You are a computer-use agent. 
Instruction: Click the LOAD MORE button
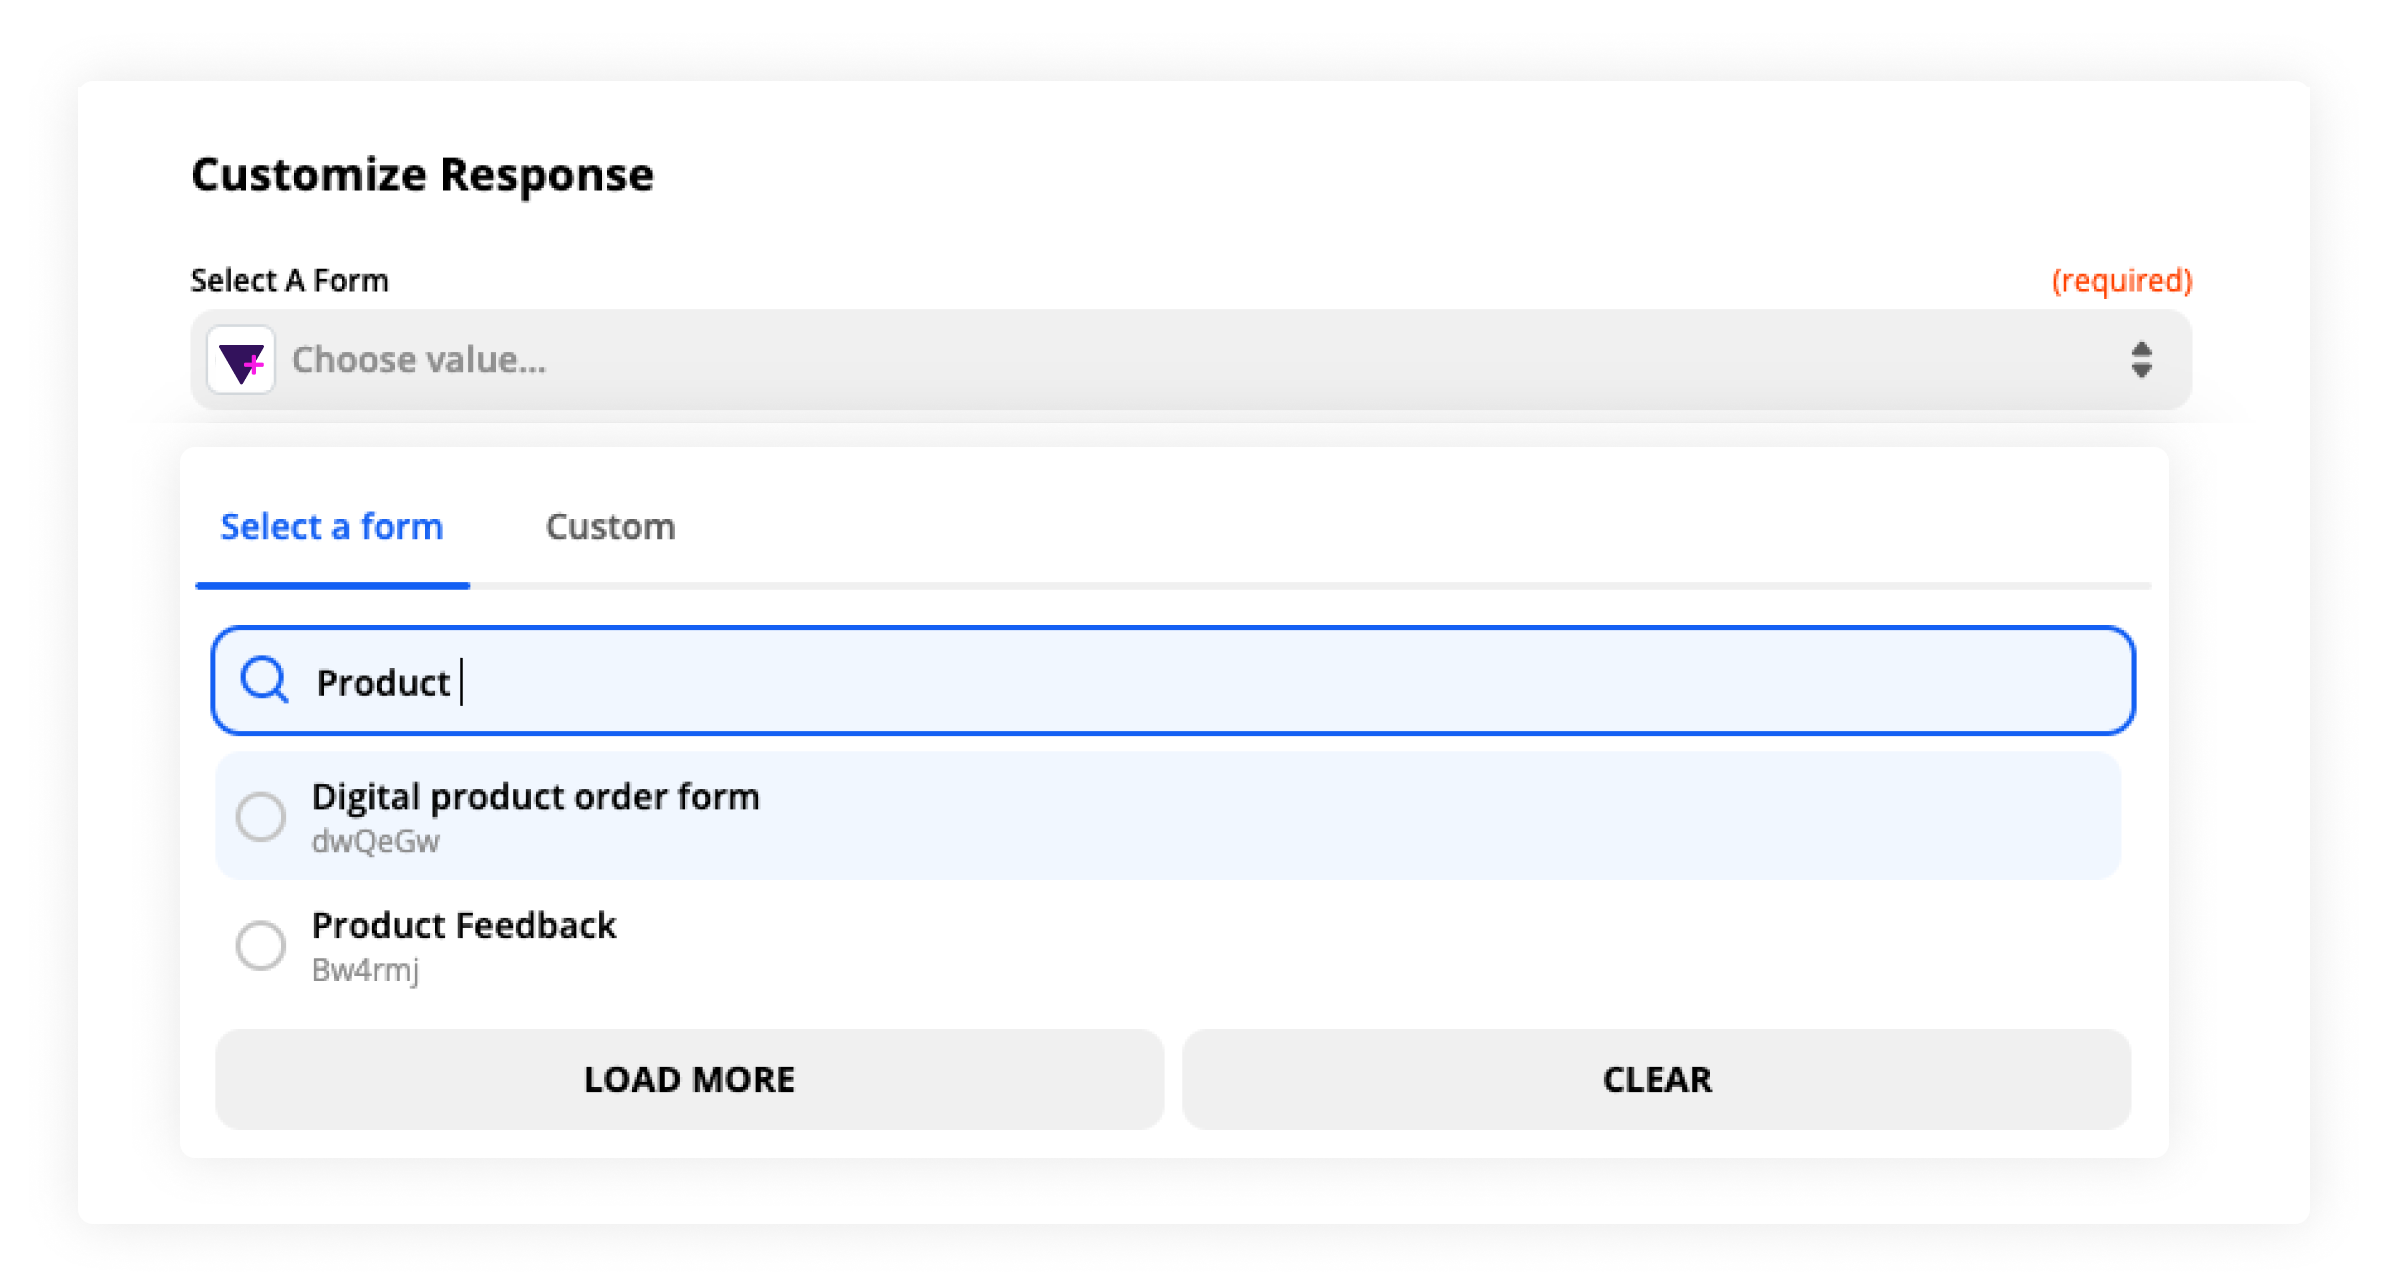690,1080
